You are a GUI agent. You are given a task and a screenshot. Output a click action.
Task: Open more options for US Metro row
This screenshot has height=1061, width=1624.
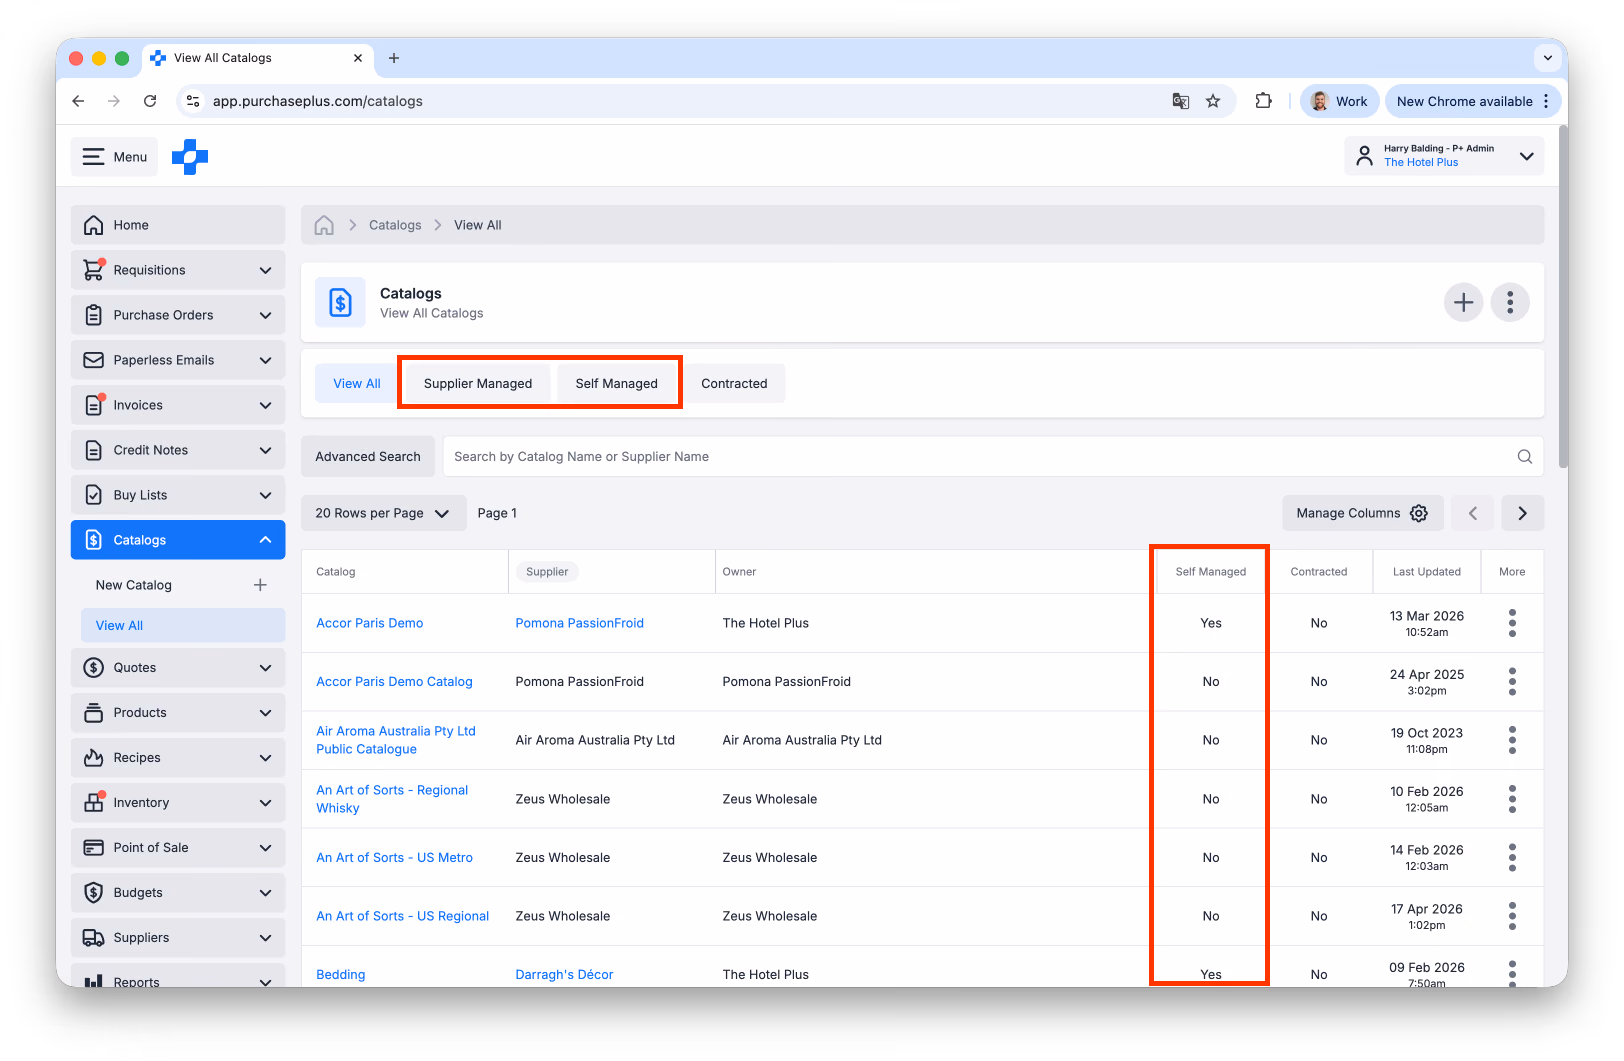click(x=1512, y=858)
